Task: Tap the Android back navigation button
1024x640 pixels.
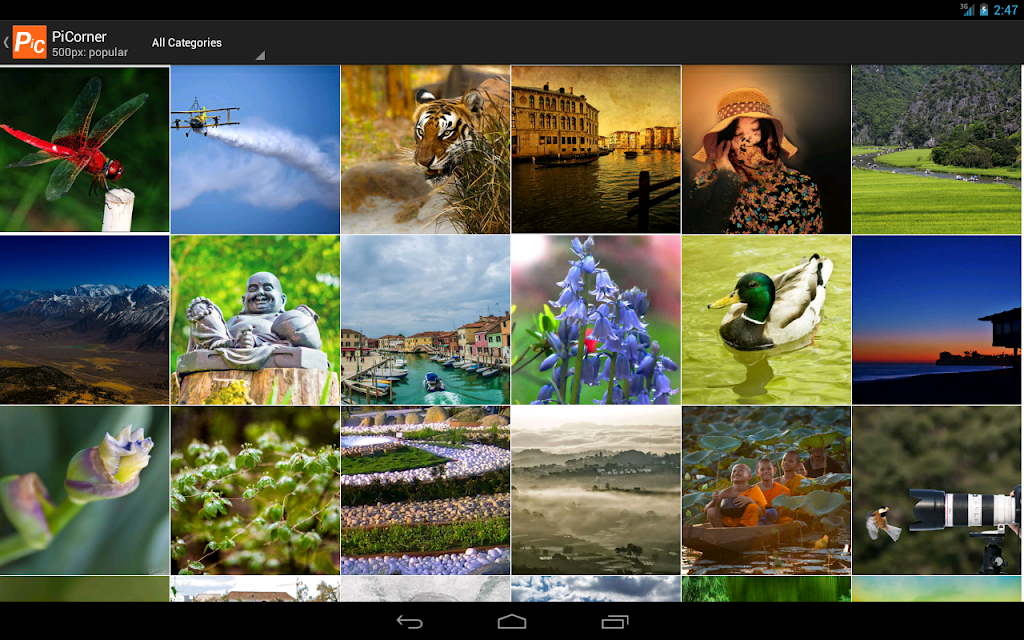Action: (x=409, y=622)
